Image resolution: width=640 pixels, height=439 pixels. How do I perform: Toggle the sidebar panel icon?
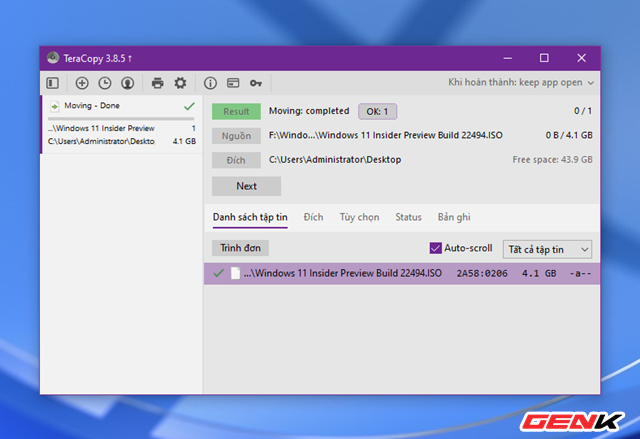(x=52, y=83)
